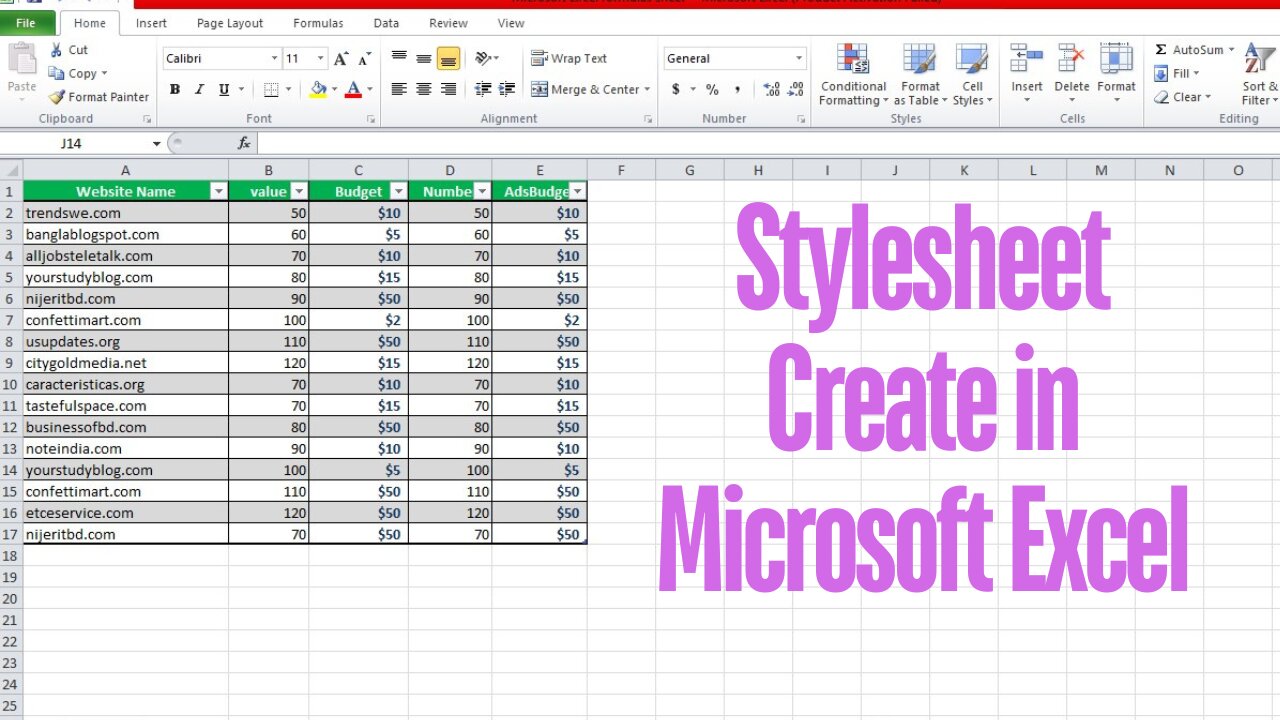
Task: Switch to the Data tab
Action: point(386,23)
